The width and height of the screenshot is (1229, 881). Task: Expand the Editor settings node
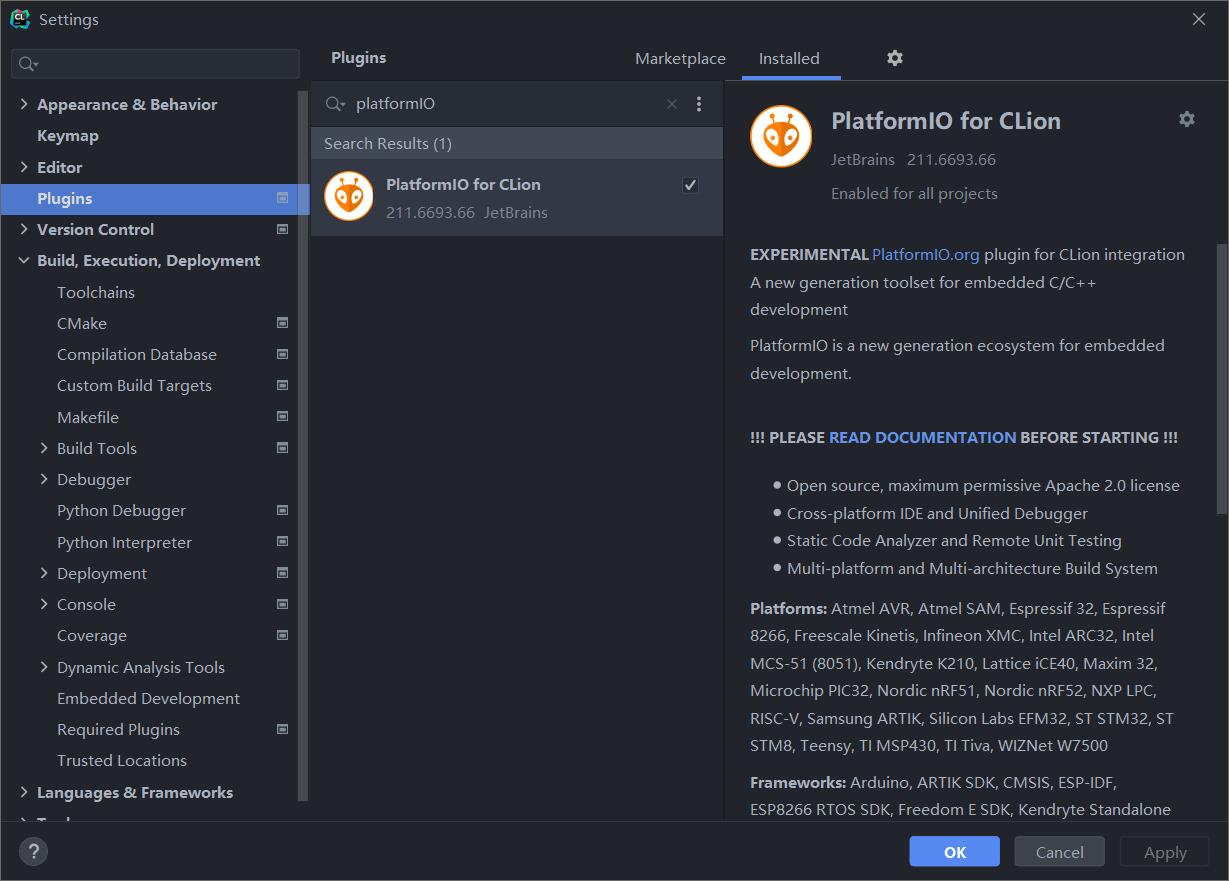coord(24,167)
